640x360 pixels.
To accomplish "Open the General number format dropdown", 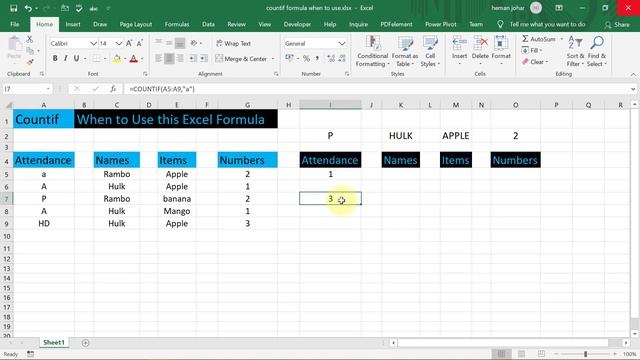I will (x=342, y=43).
